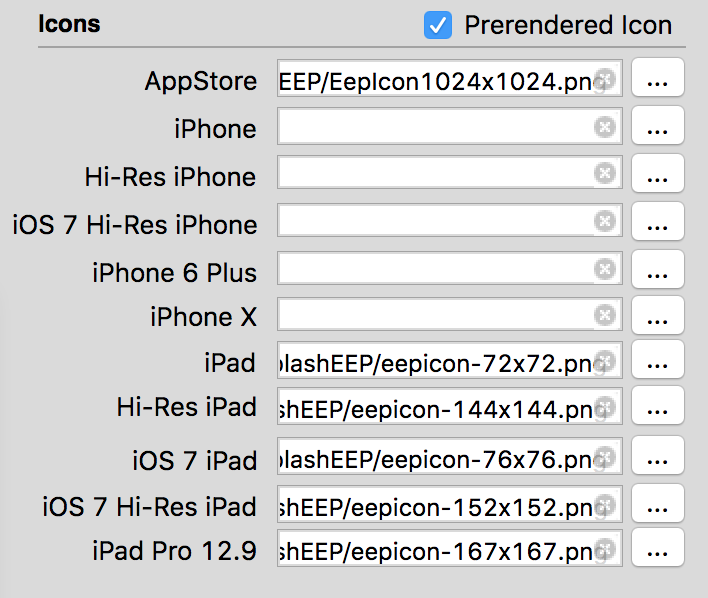Click the eepicon-152x152.png path field
This screenshot has width=708, height=598.
pos(435,505)
